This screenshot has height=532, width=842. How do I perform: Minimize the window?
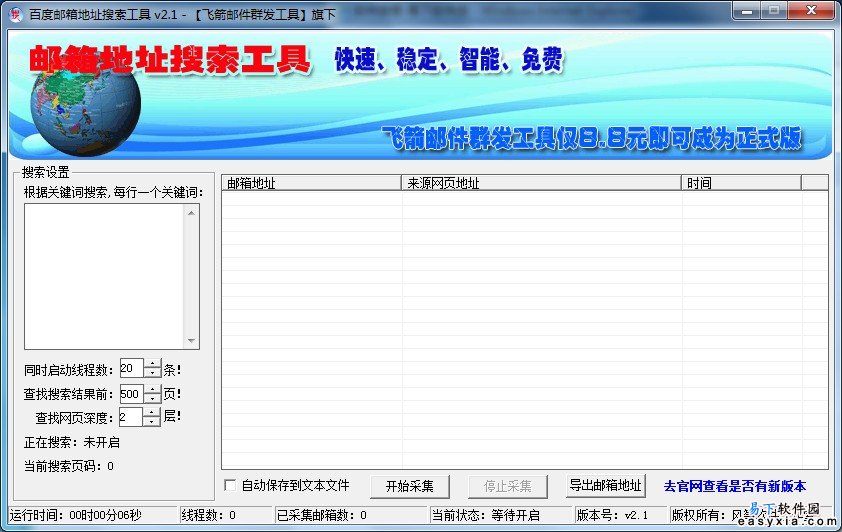[x=746, y=11]
